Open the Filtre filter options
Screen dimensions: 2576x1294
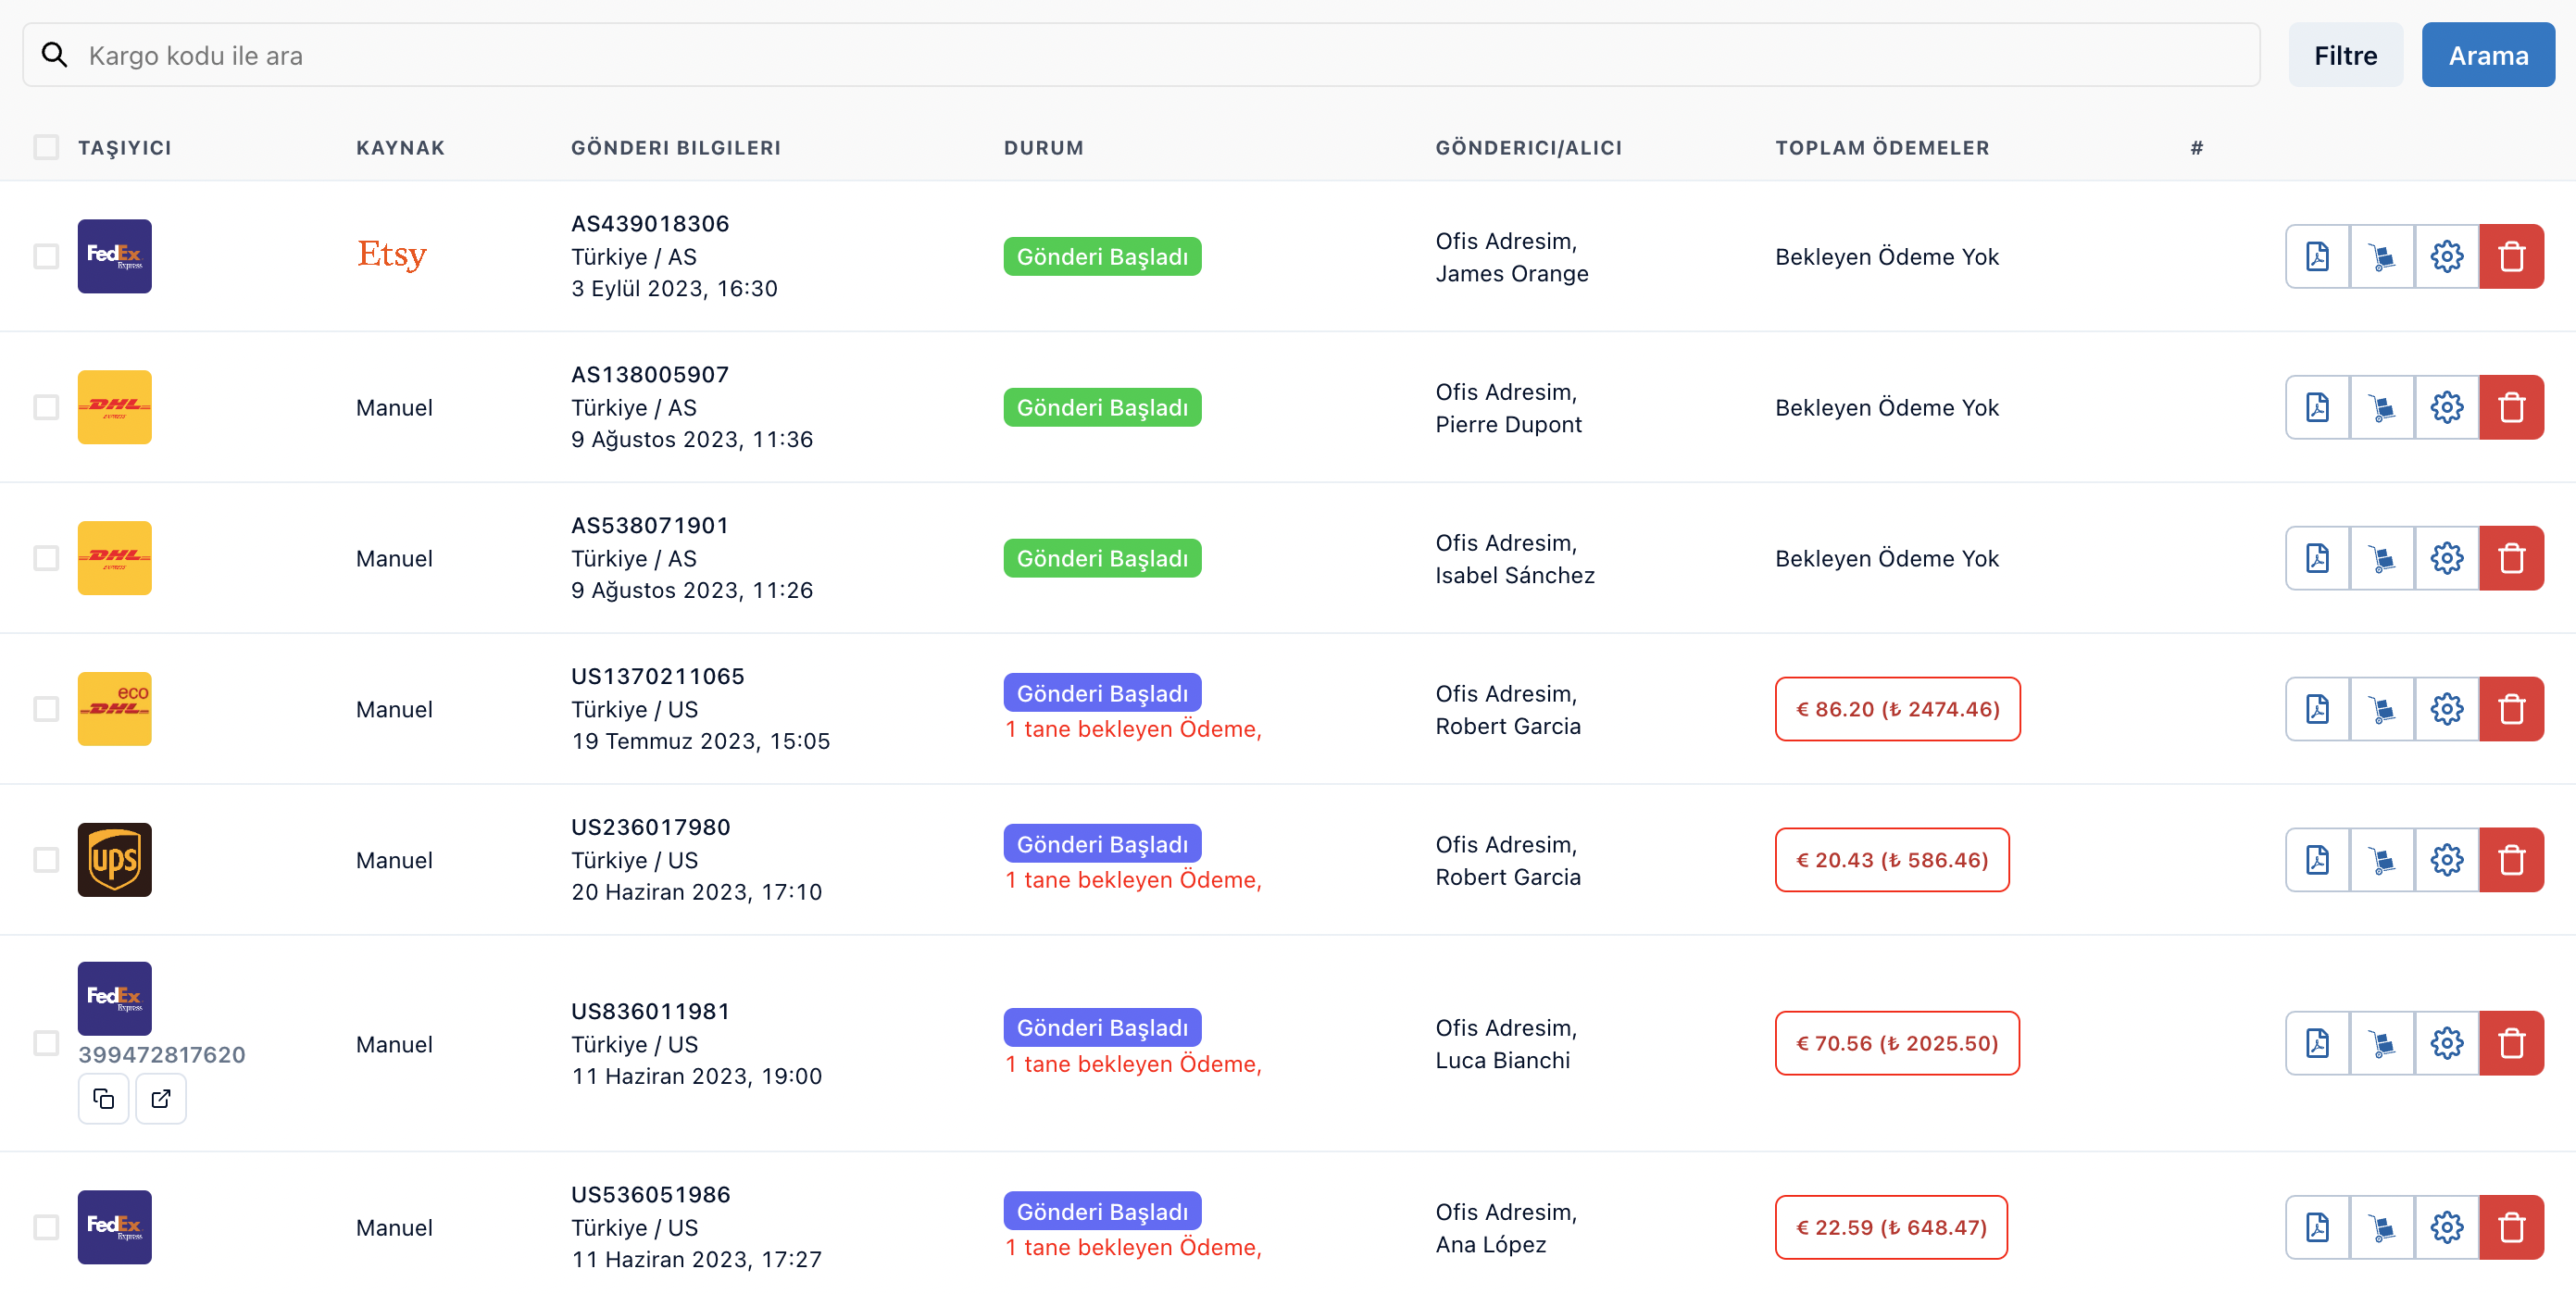pyautogui.click(x=2345, y=56)
